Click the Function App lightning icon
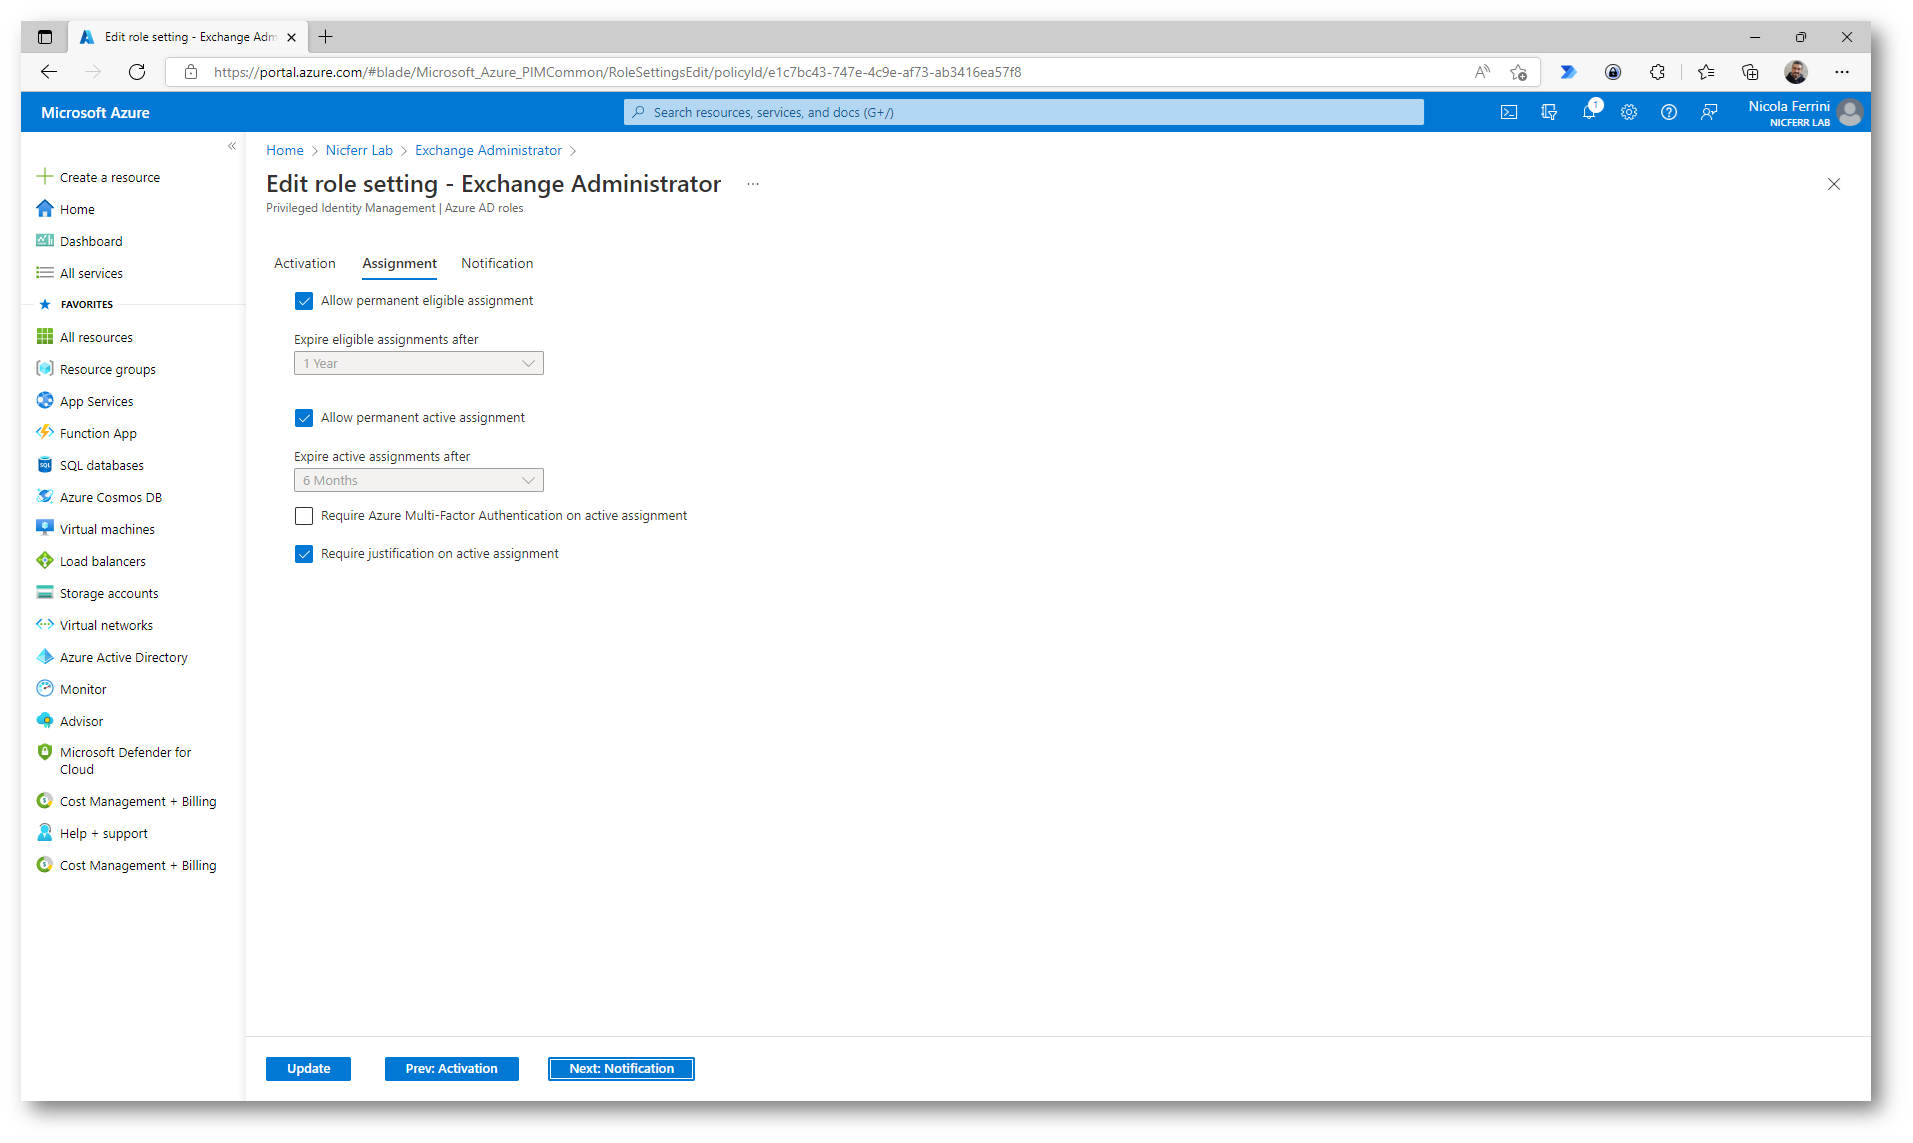1913x1143 pixels. [x=45, y=433]
